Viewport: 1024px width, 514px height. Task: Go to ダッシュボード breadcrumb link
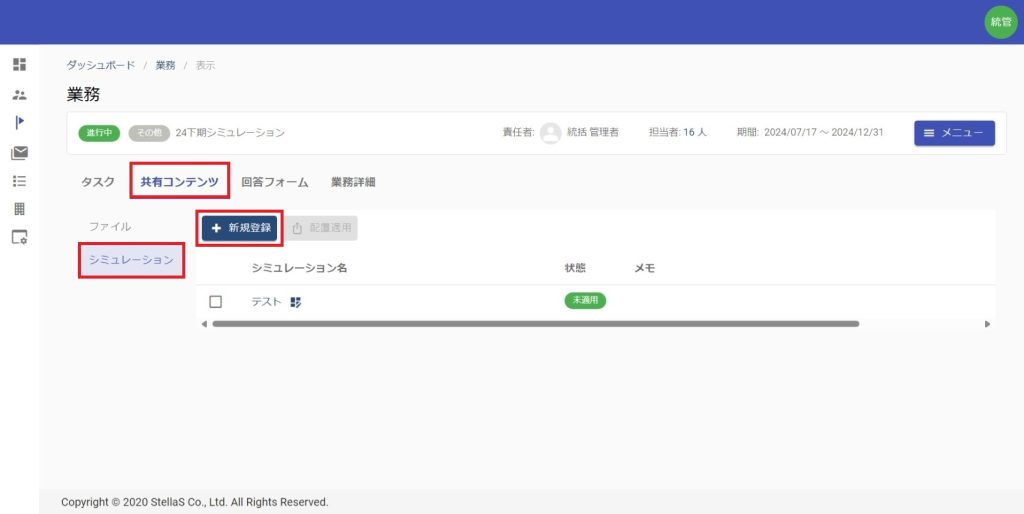tap(100, 65)
